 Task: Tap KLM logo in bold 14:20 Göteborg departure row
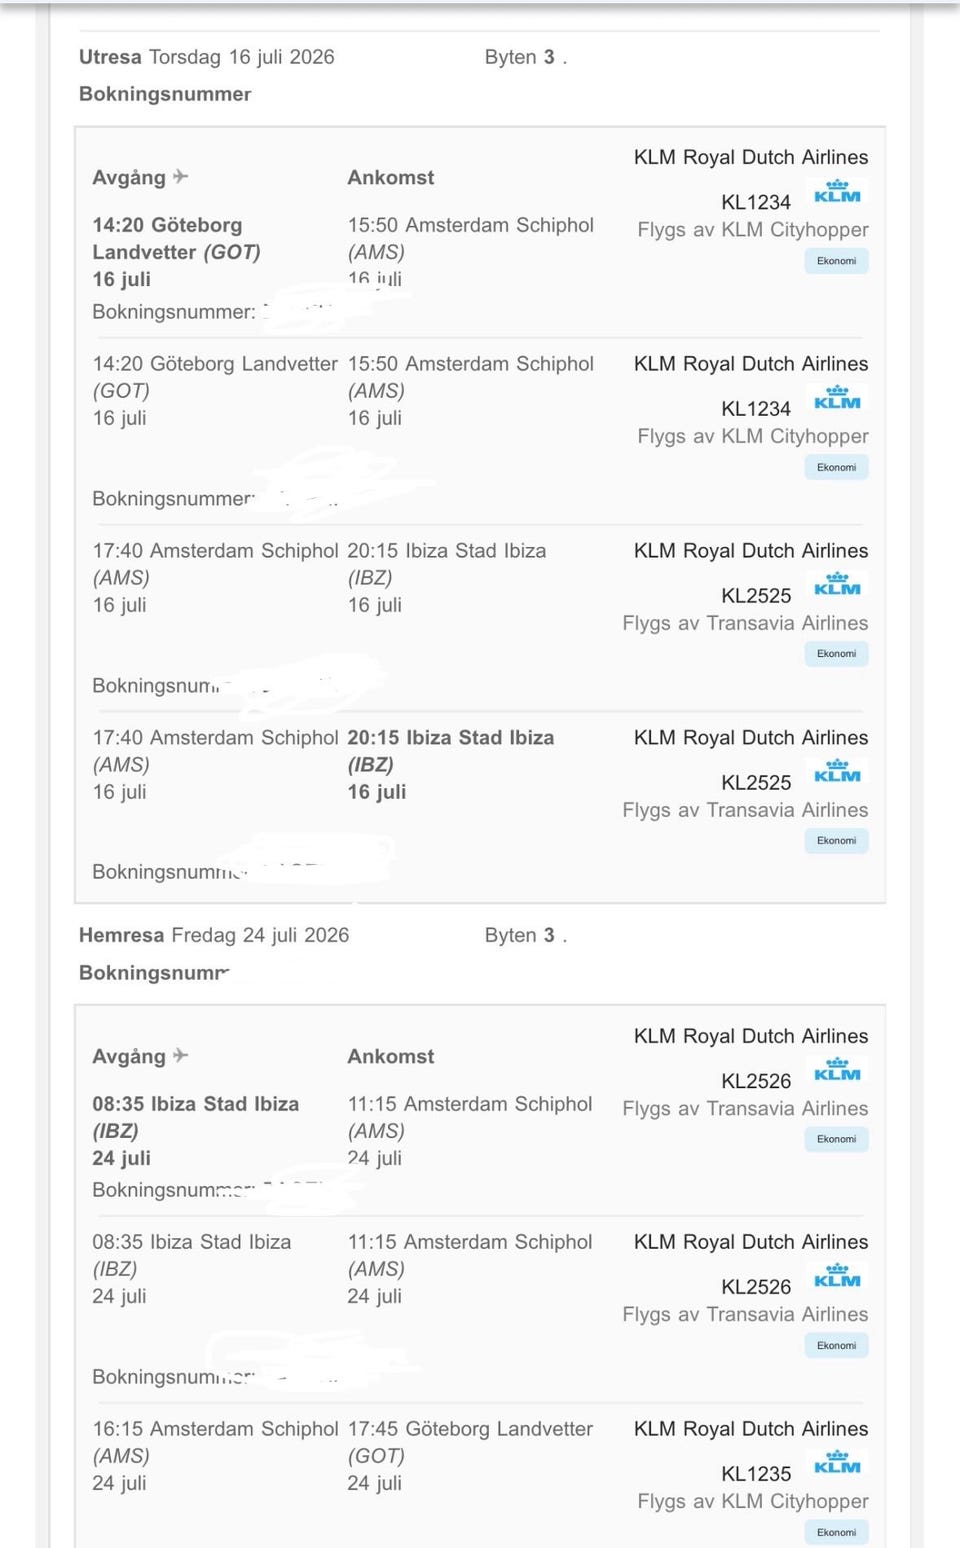(x=837, y=192)
